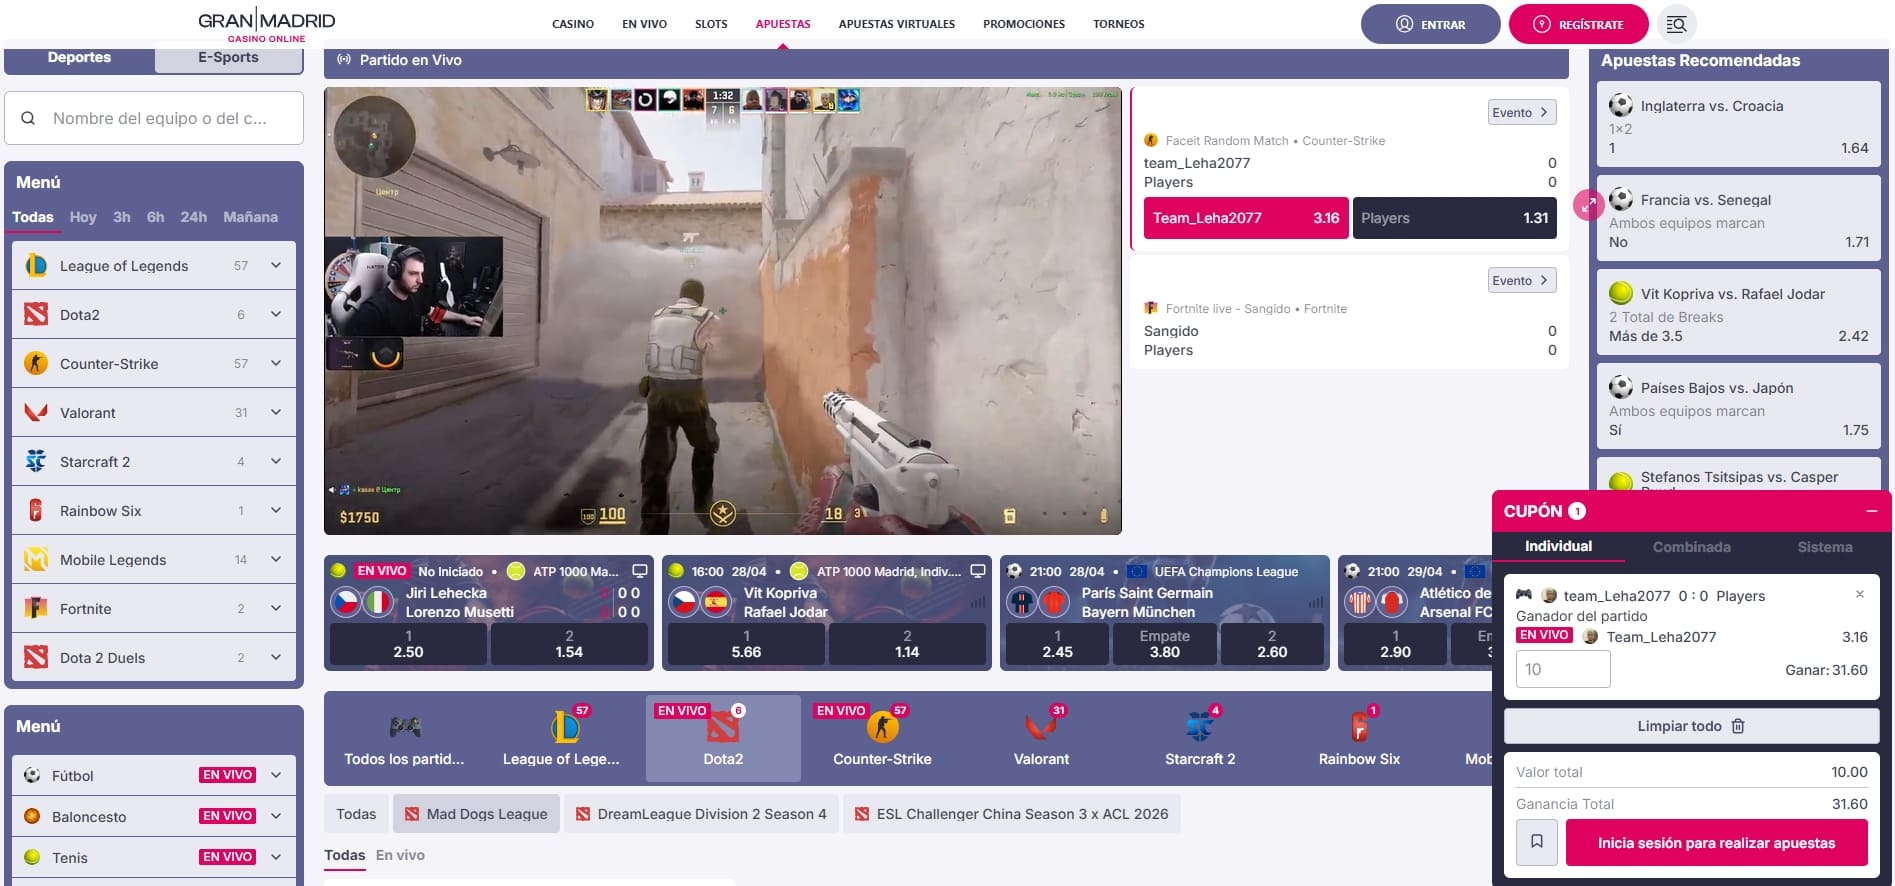This screenshot has width=1895, height=886.
Task: Click the Mobile Legends sidebar icon
Action: 36,560
